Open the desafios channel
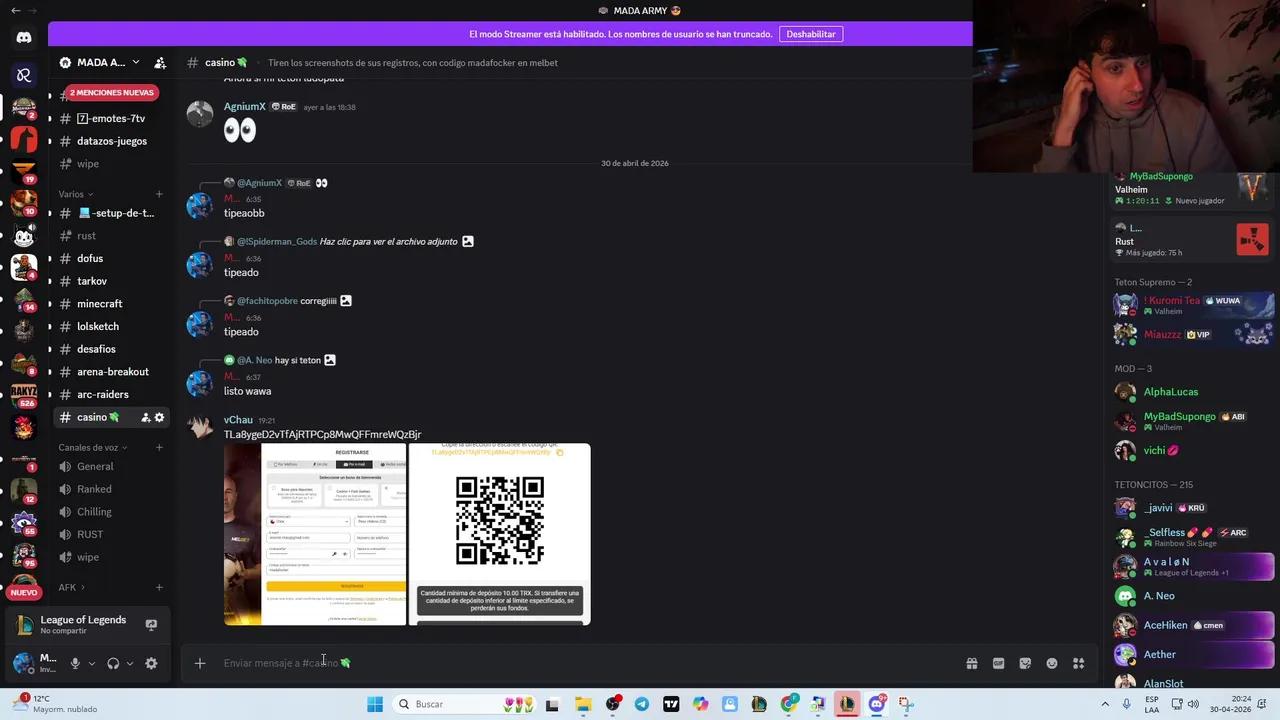Screen dimensions: 1280x720 click(x=110, y=350)
